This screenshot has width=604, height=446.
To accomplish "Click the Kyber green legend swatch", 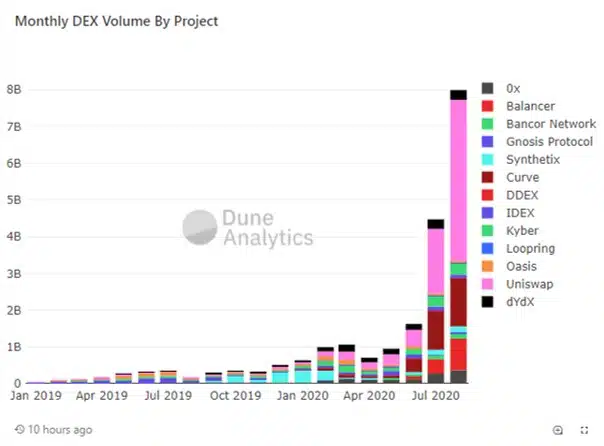I will [487, 230].
